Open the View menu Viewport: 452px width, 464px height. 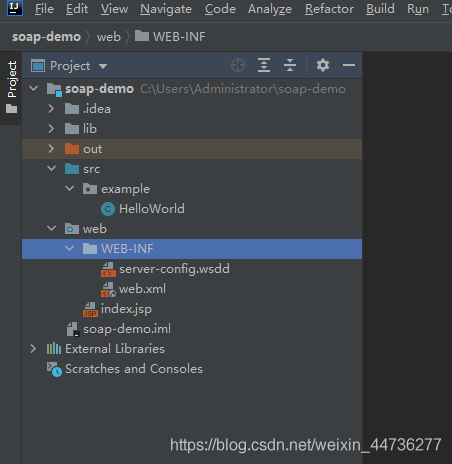tap(114, 9)
